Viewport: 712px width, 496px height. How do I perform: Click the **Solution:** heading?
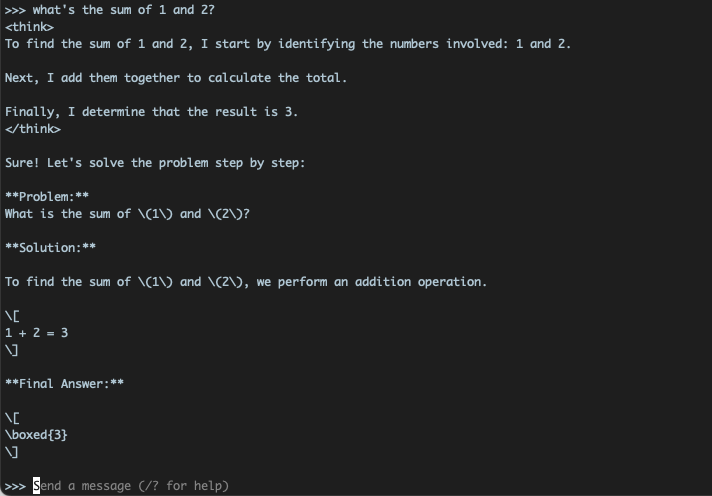click(51, 248)
